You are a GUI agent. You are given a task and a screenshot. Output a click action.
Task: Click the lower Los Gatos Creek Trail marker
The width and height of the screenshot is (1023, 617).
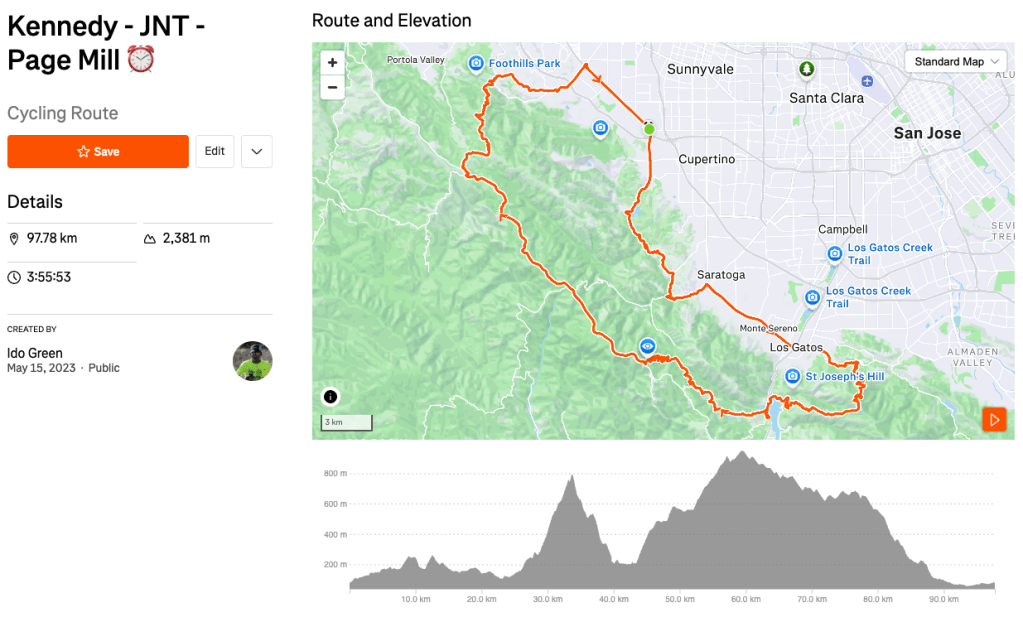813,297
